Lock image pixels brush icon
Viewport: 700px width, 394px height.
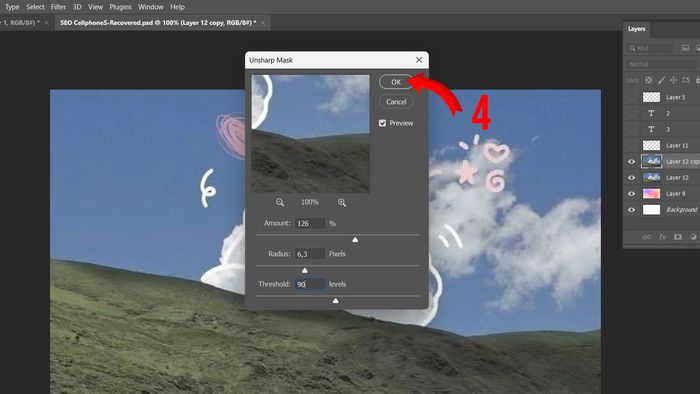(x=661, y=80)
